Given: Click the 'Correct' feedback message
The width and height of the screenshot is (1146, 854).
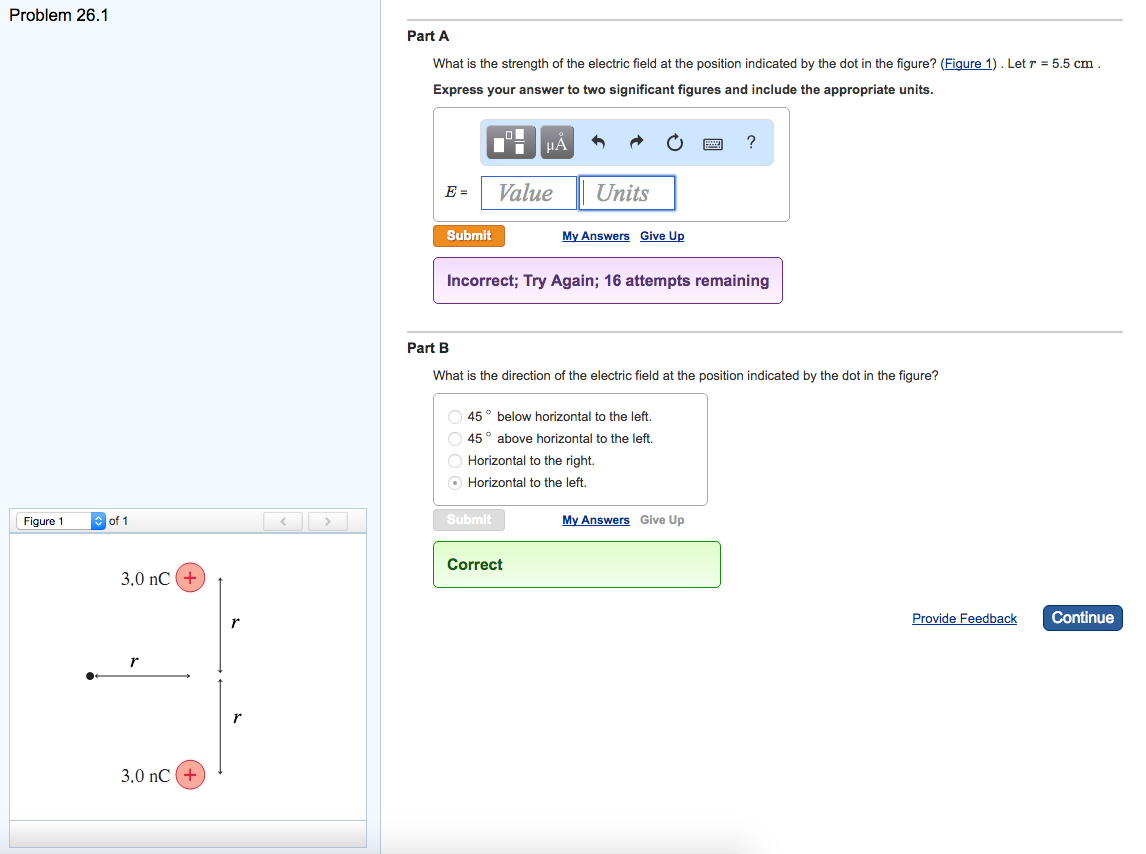Looking at the screenshot, I should point(577,564).
